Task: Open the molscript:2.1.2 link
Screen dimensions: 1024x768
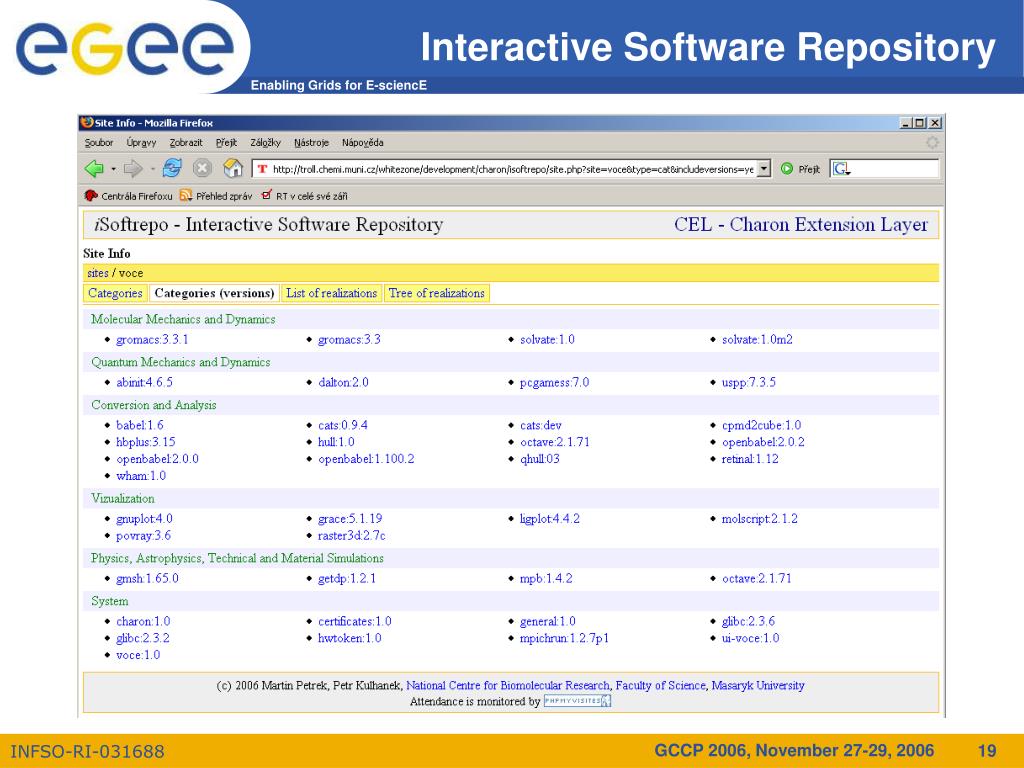Action: (760, 519)
